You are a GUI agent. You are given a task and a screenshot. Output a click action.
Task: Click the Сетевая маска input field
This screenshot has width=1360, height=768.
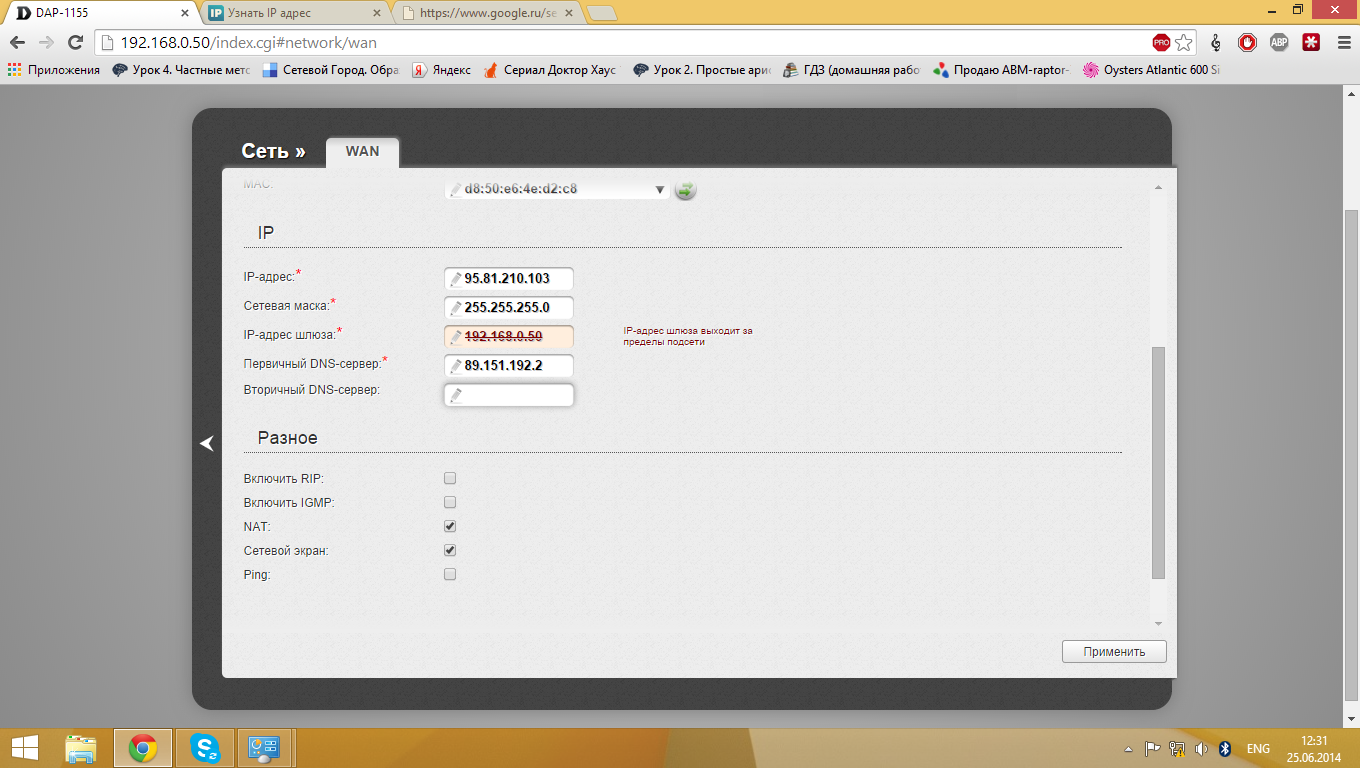coord(509,307)
